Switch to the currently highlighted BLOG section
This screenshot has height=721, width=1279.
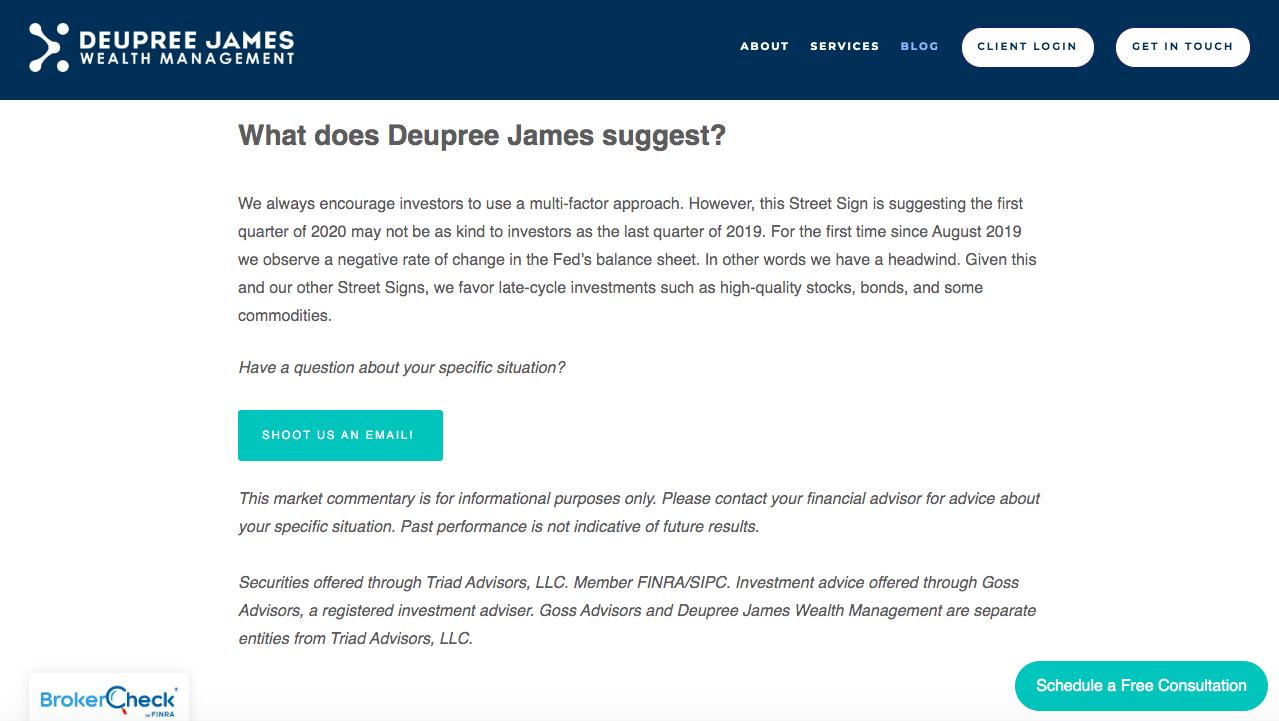tap(919, 46)
